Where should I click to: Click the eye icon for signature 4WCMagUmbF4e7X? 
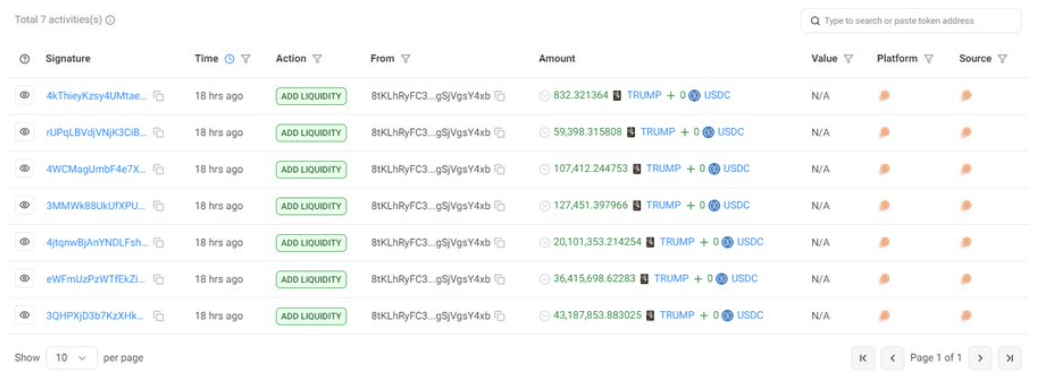tap(25, 168)
